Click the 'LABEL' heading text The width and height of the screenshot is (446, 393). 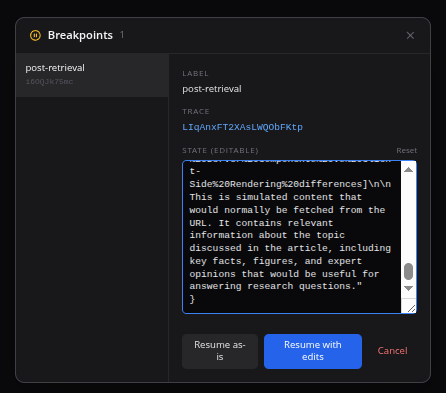tap(195, 74)
